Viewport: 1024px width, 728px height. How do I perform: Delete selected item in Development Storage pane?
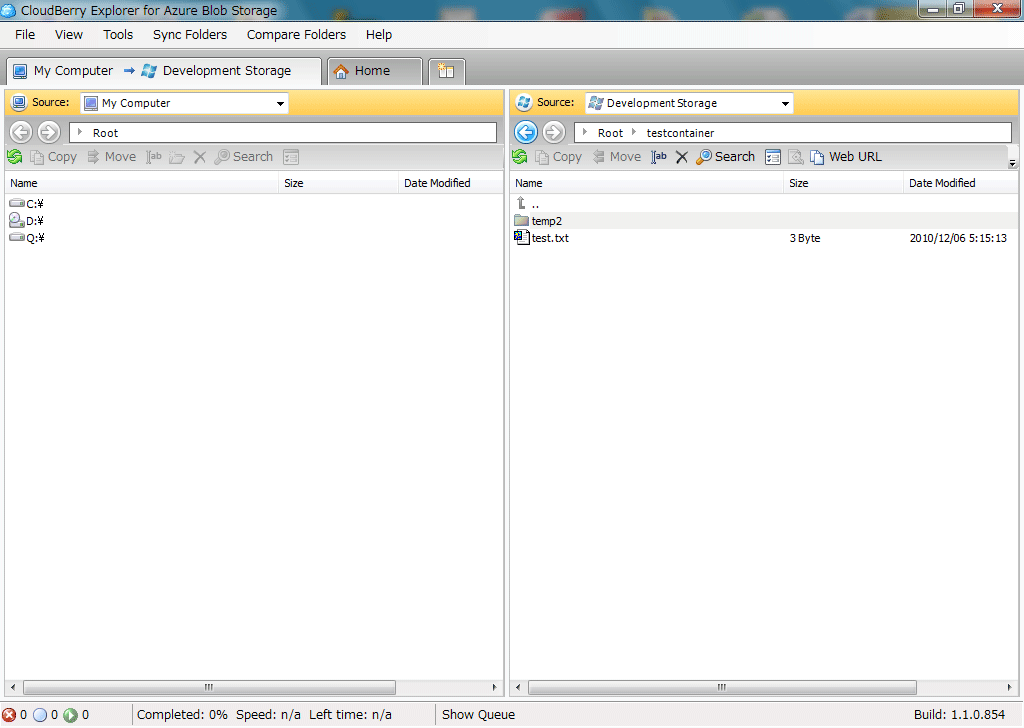(x=681, y=157)
